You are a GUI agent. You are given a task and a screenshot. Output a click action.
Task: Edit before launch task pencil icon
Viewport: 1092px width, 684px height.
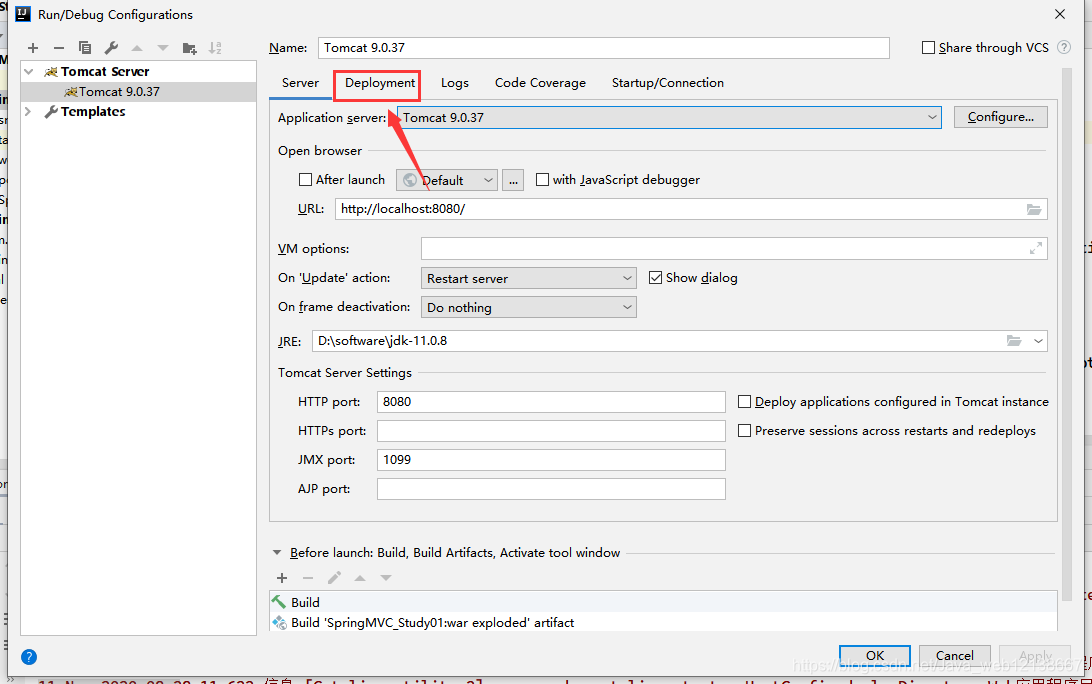click(x=334, y=578)
